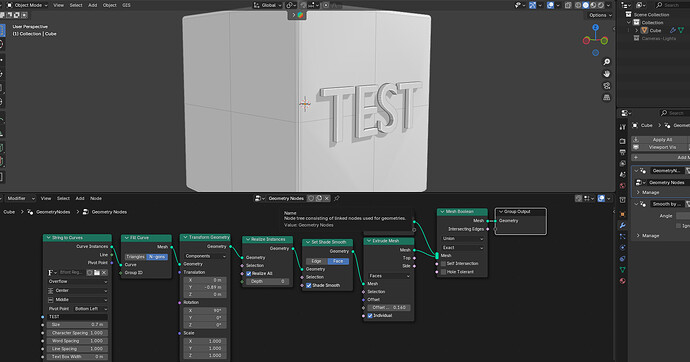
Task: Toggle viewport gizmo display button
Action: [532, 5]
